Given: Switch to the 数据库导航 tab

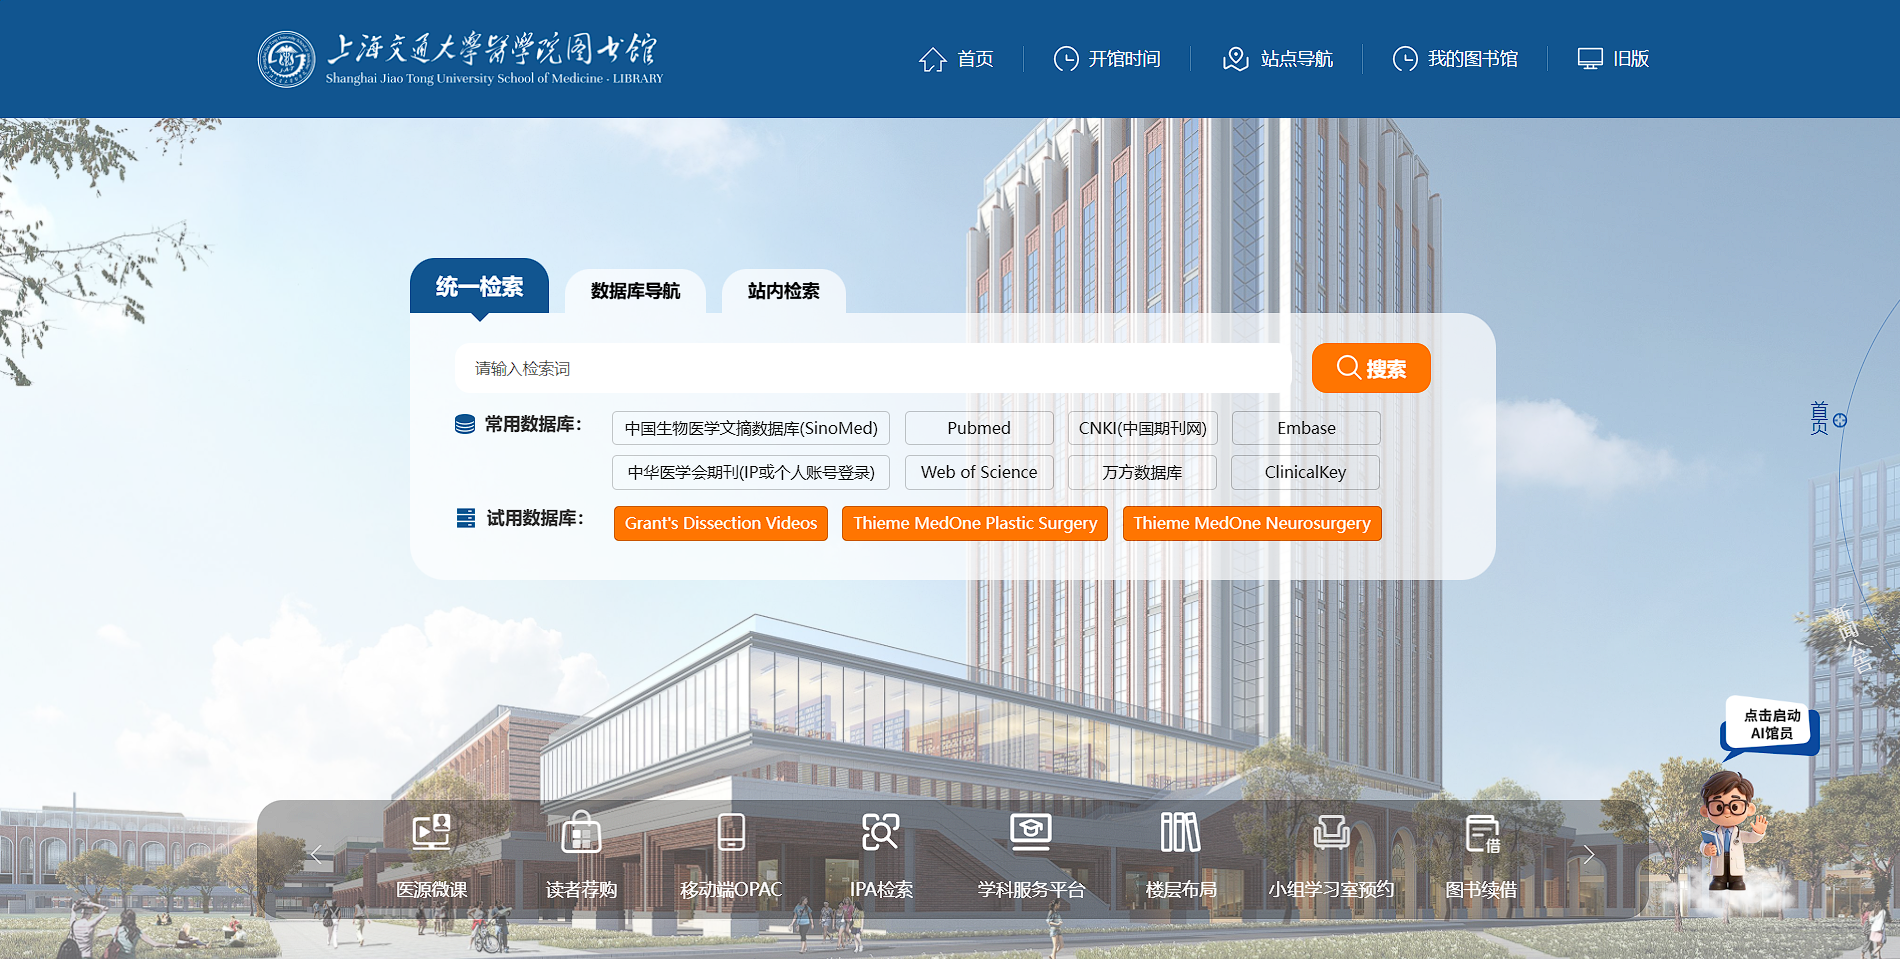Looking at the screenshot, I should coord(635,291).
